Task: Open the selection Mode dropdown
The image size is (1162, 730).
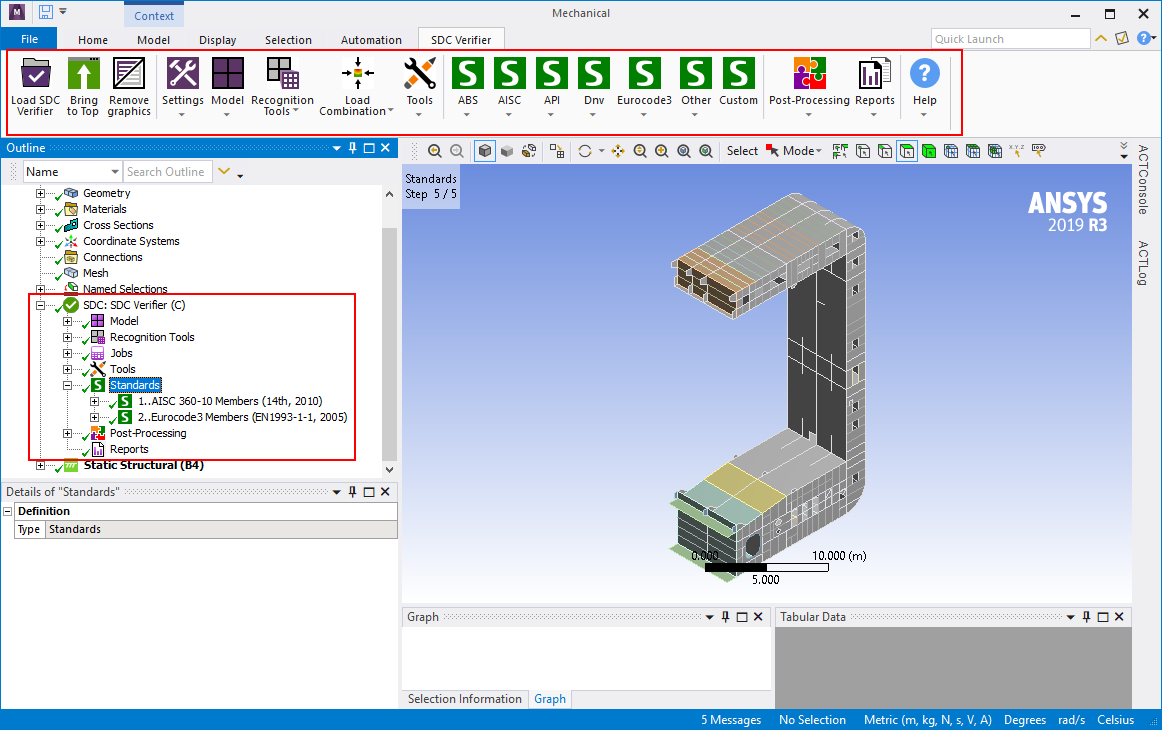Action: coord(803,151)
